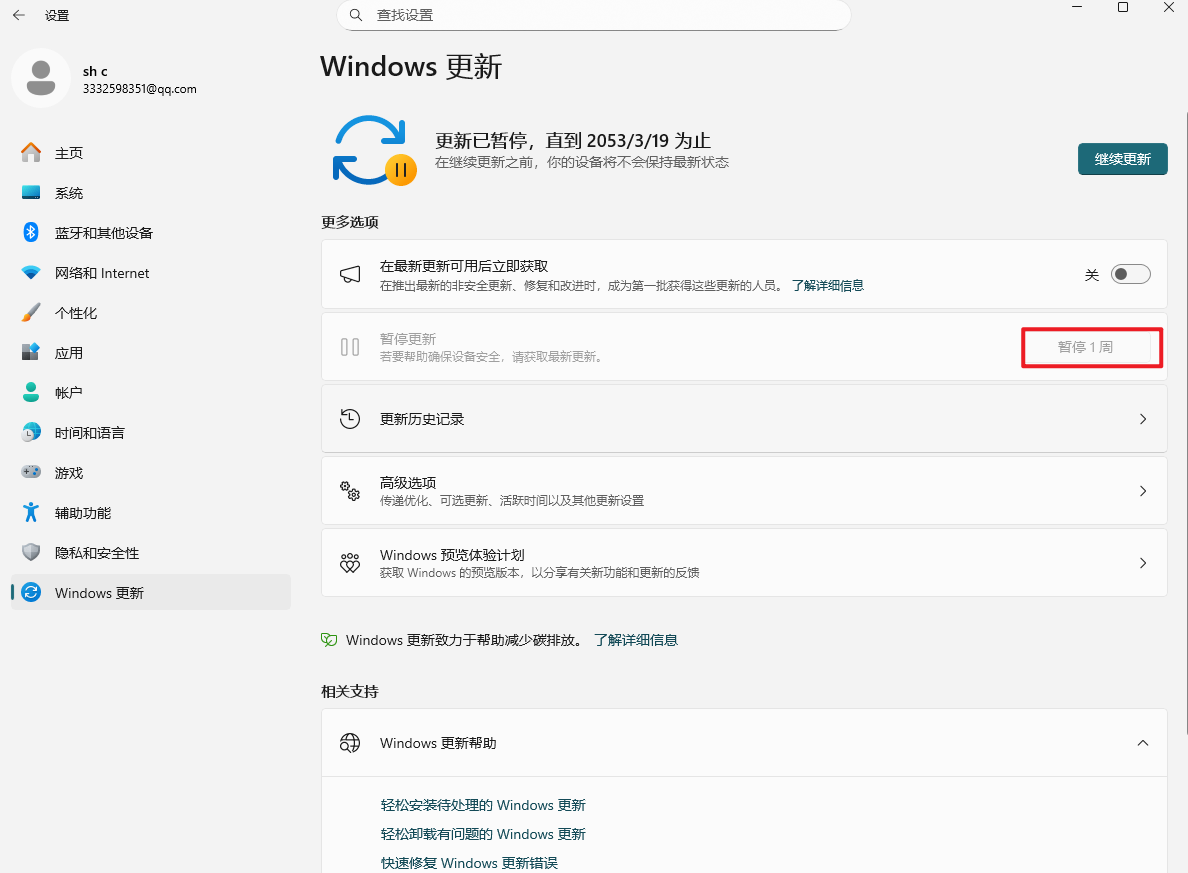Select 游戏 in sidebar
This screenshot has height=873, width=1188.
[x=151, y=472]
